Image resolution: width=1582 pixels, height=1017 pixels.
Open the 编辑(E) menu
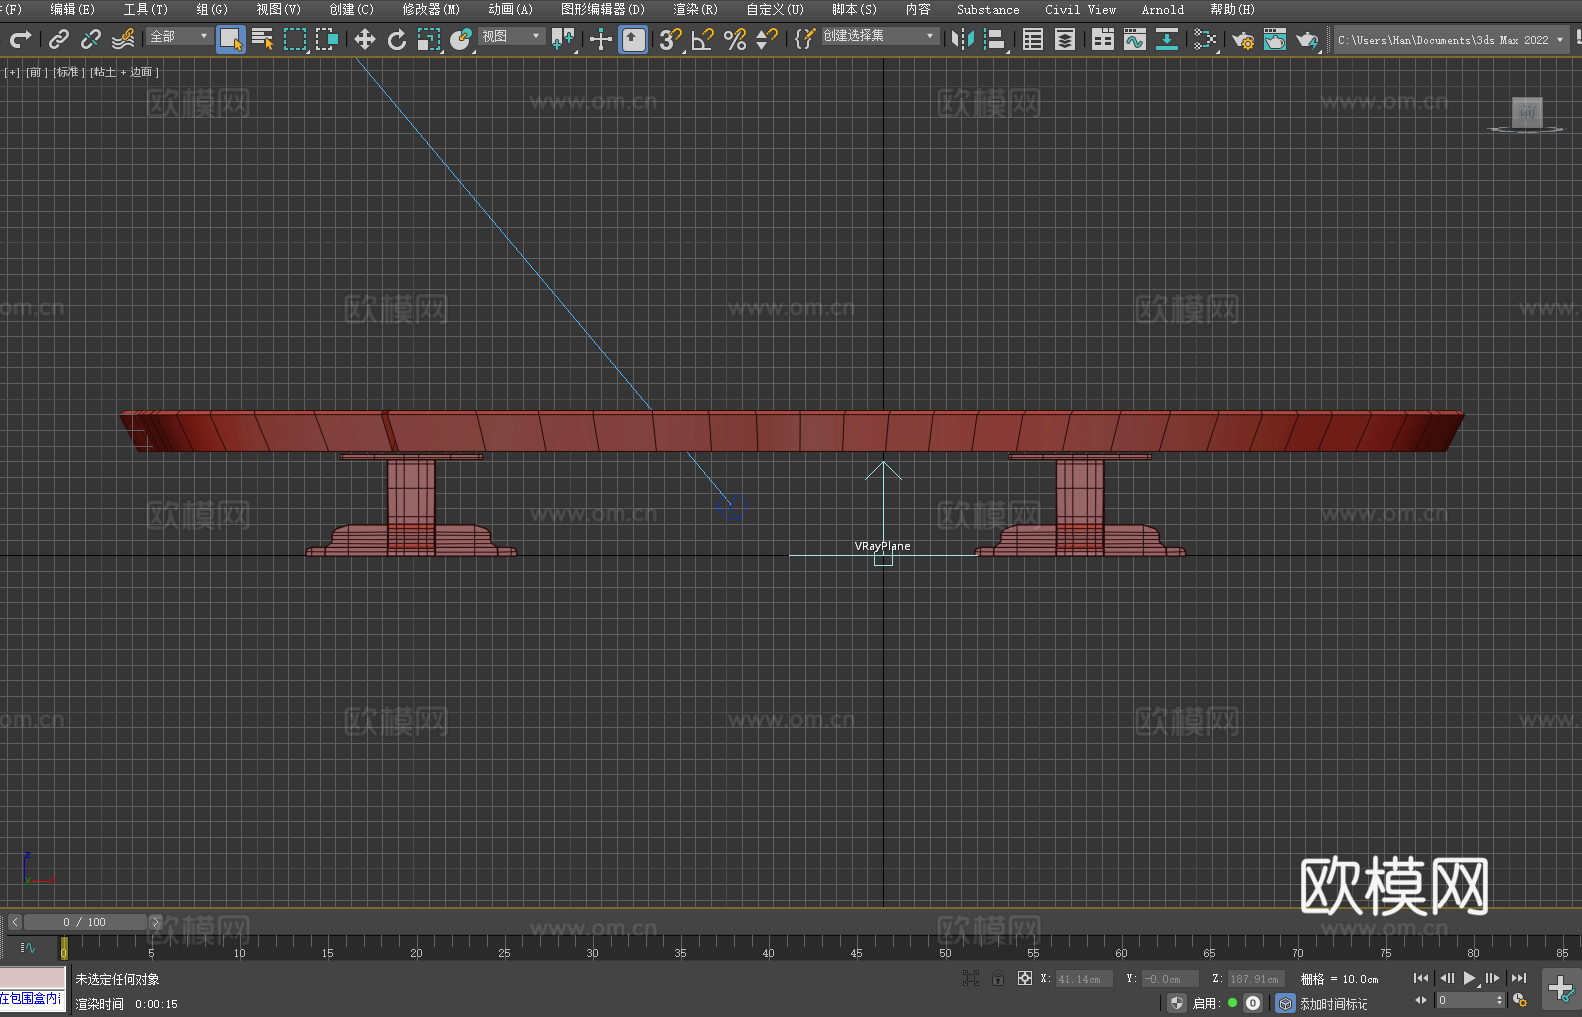[72, 9]
